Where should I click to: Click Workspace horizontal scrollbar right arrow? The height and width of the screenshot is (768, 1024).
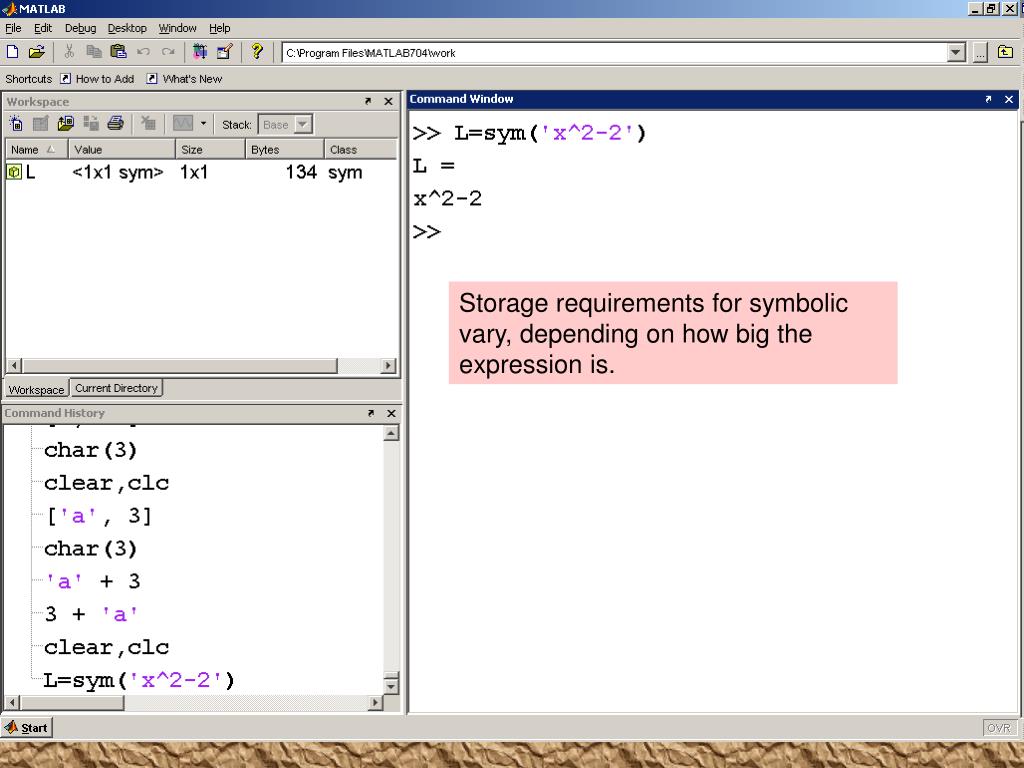click(389, 366)
